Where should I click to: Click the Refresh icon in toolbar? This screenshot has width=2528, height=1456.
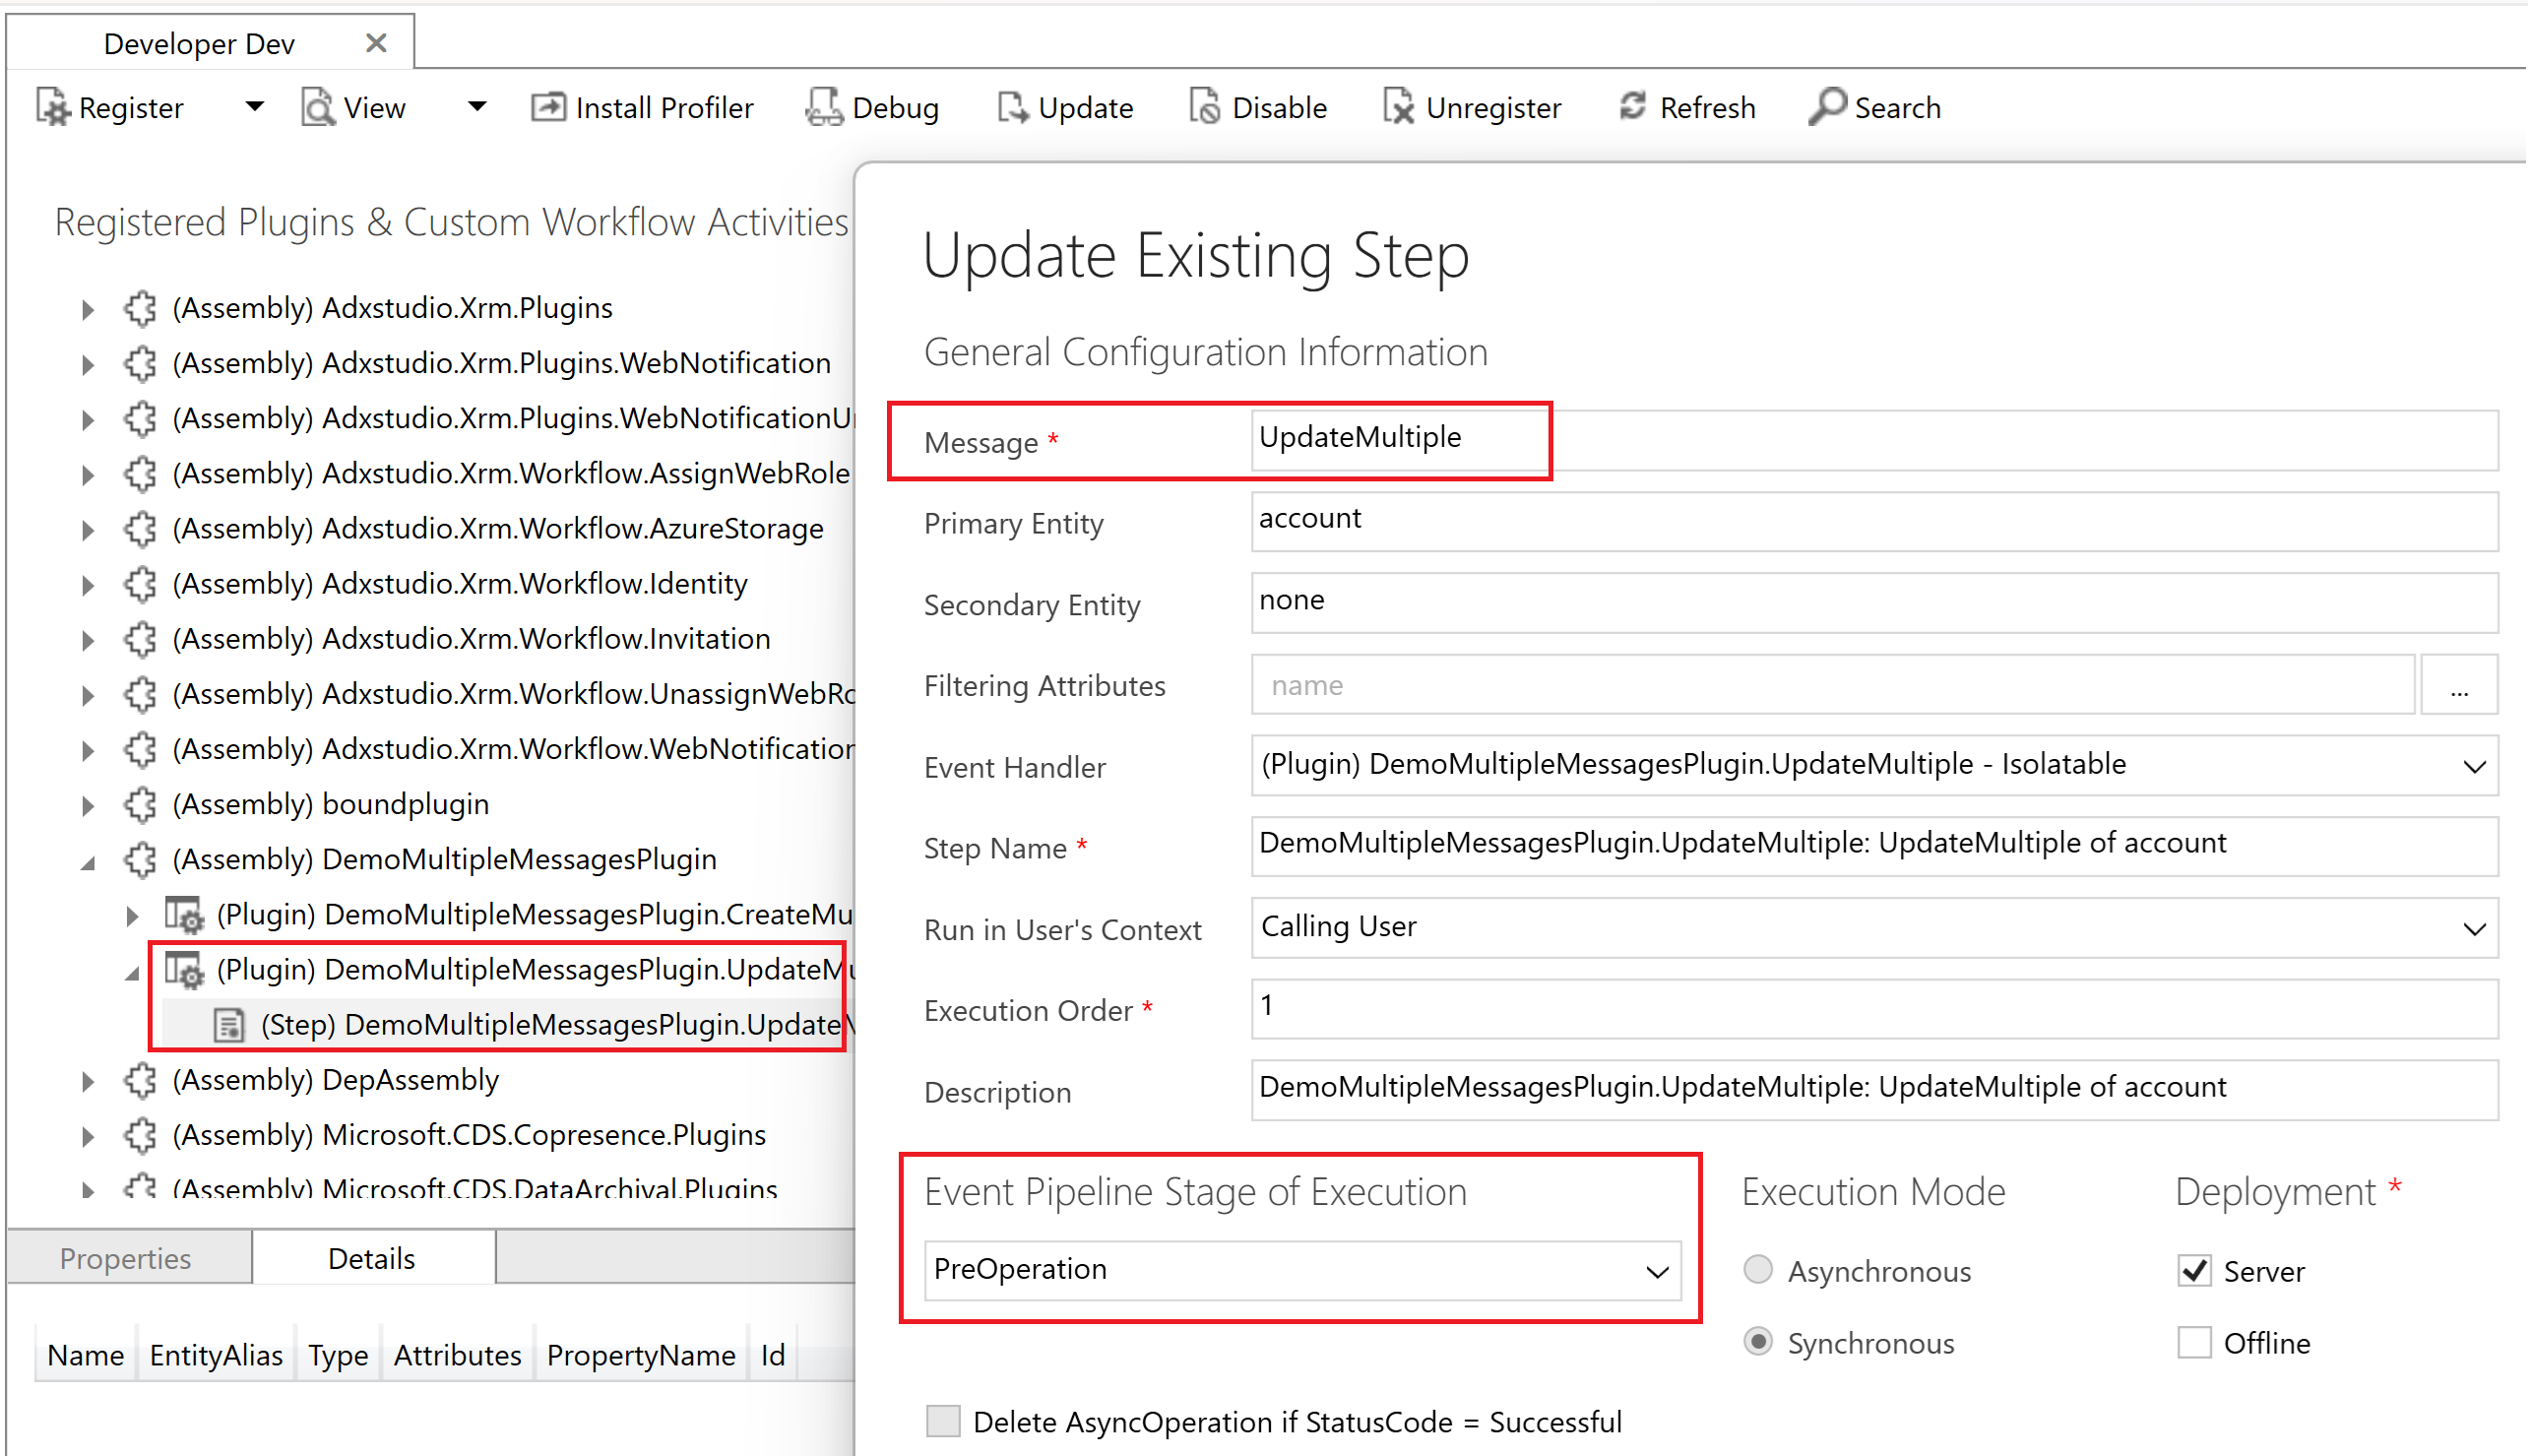pos(1632,107)
